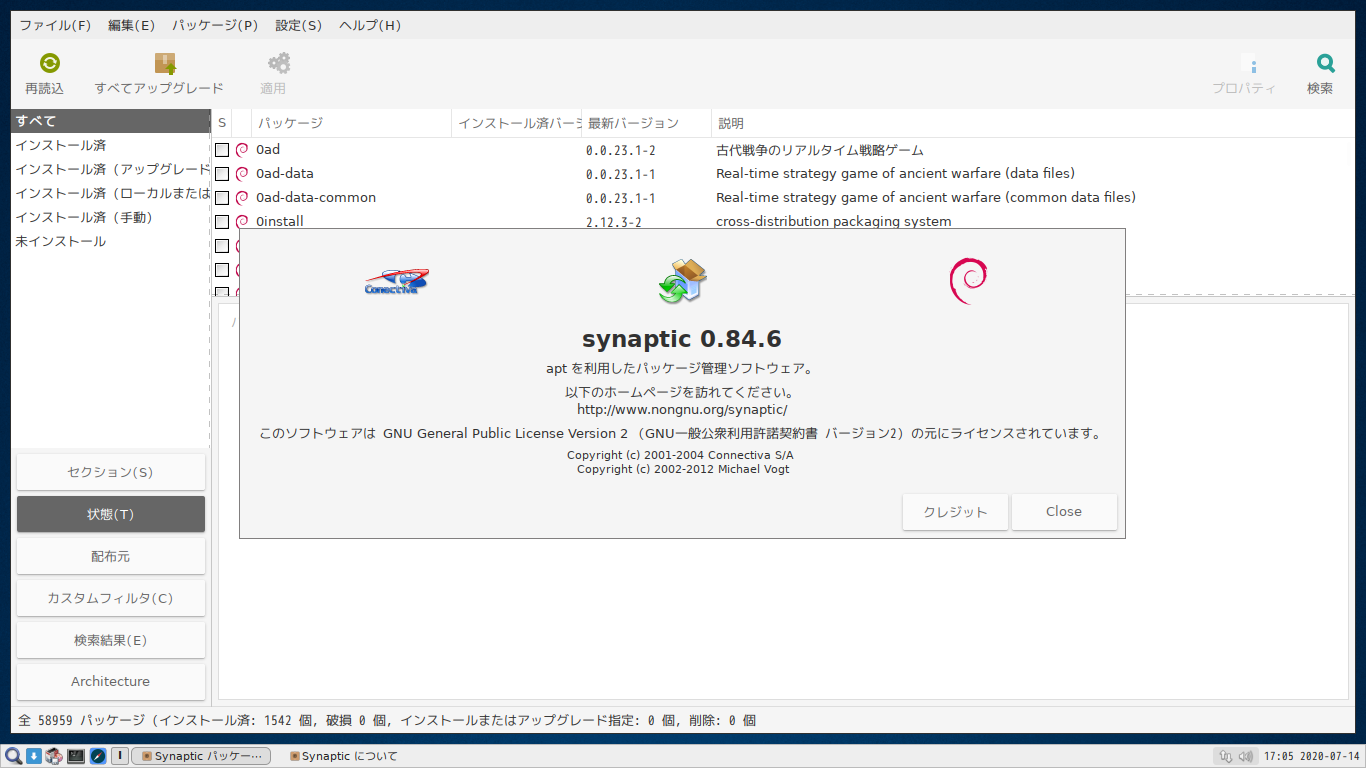
Task: Toggle the status checkbox for 0install
Action: click(222, 222)
